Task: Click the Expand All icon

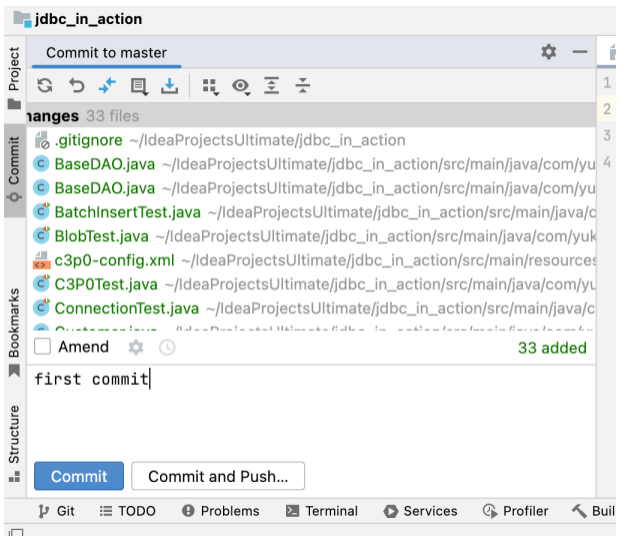Action: pyautogui.click(x=272, y=85)
